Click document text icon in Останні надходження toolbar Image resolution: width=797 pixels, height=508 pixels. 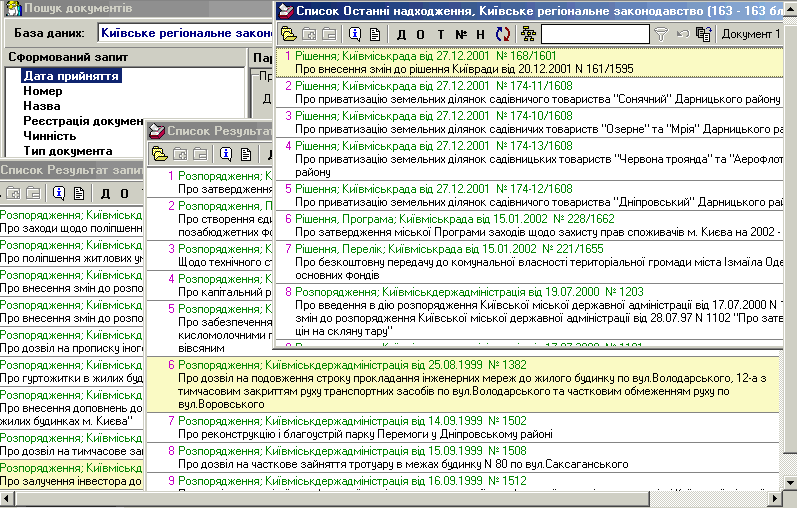(374, 34)
